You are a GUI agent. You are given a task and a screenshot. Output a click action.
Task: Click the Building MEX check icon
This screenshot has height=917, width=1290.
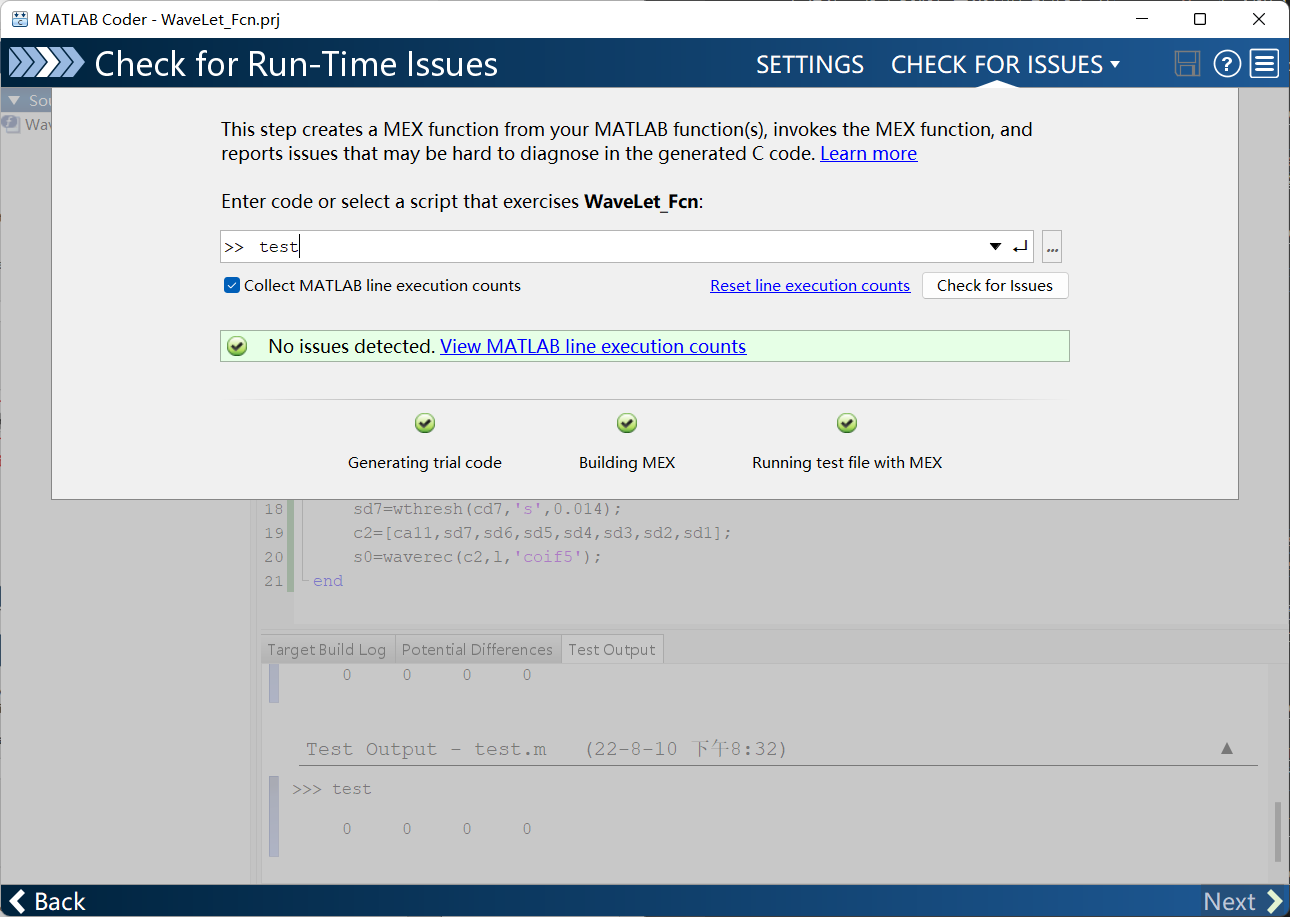pos(627,424)
